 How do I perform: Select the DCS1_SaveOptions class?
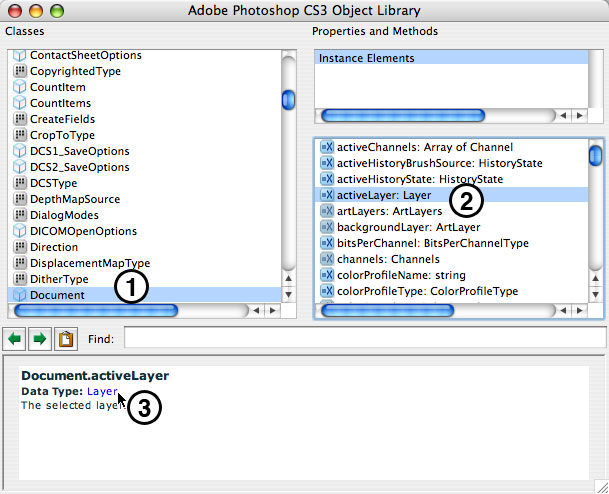coord(80,151)
